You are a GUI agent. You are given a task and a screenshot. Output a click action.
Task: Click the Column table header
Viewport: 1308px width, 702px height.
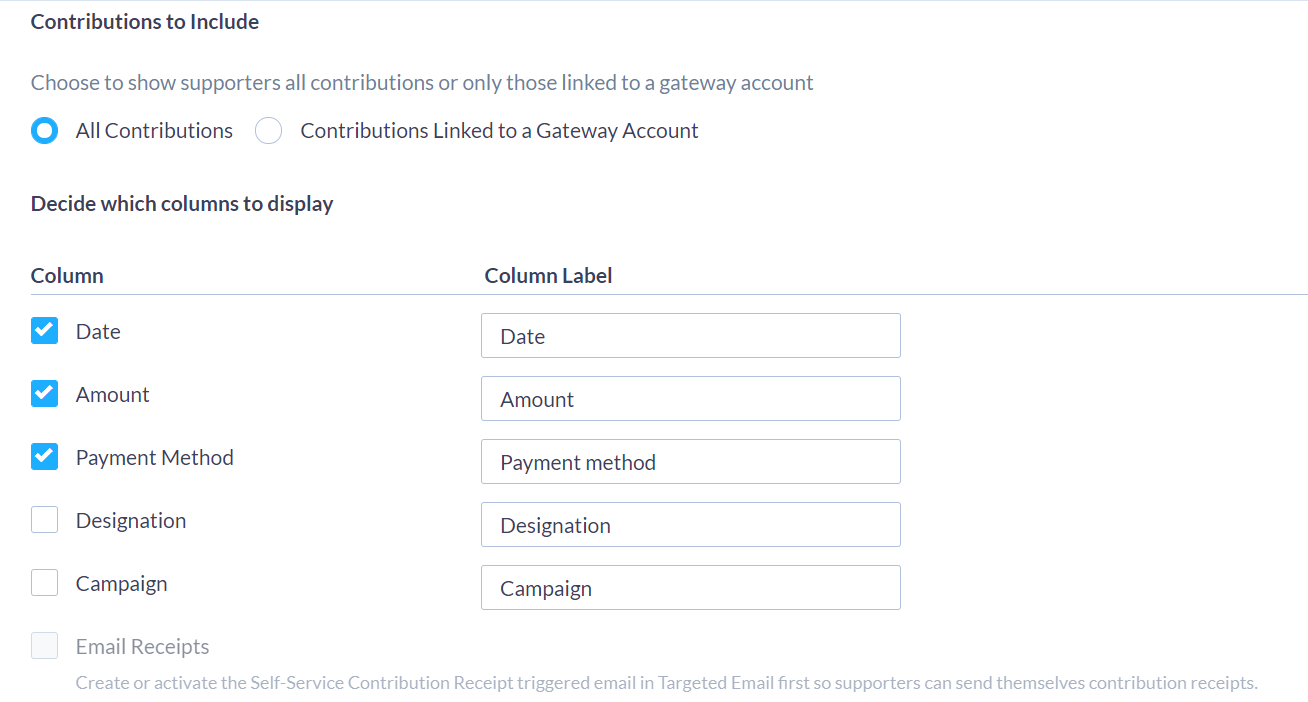[67, 275]
